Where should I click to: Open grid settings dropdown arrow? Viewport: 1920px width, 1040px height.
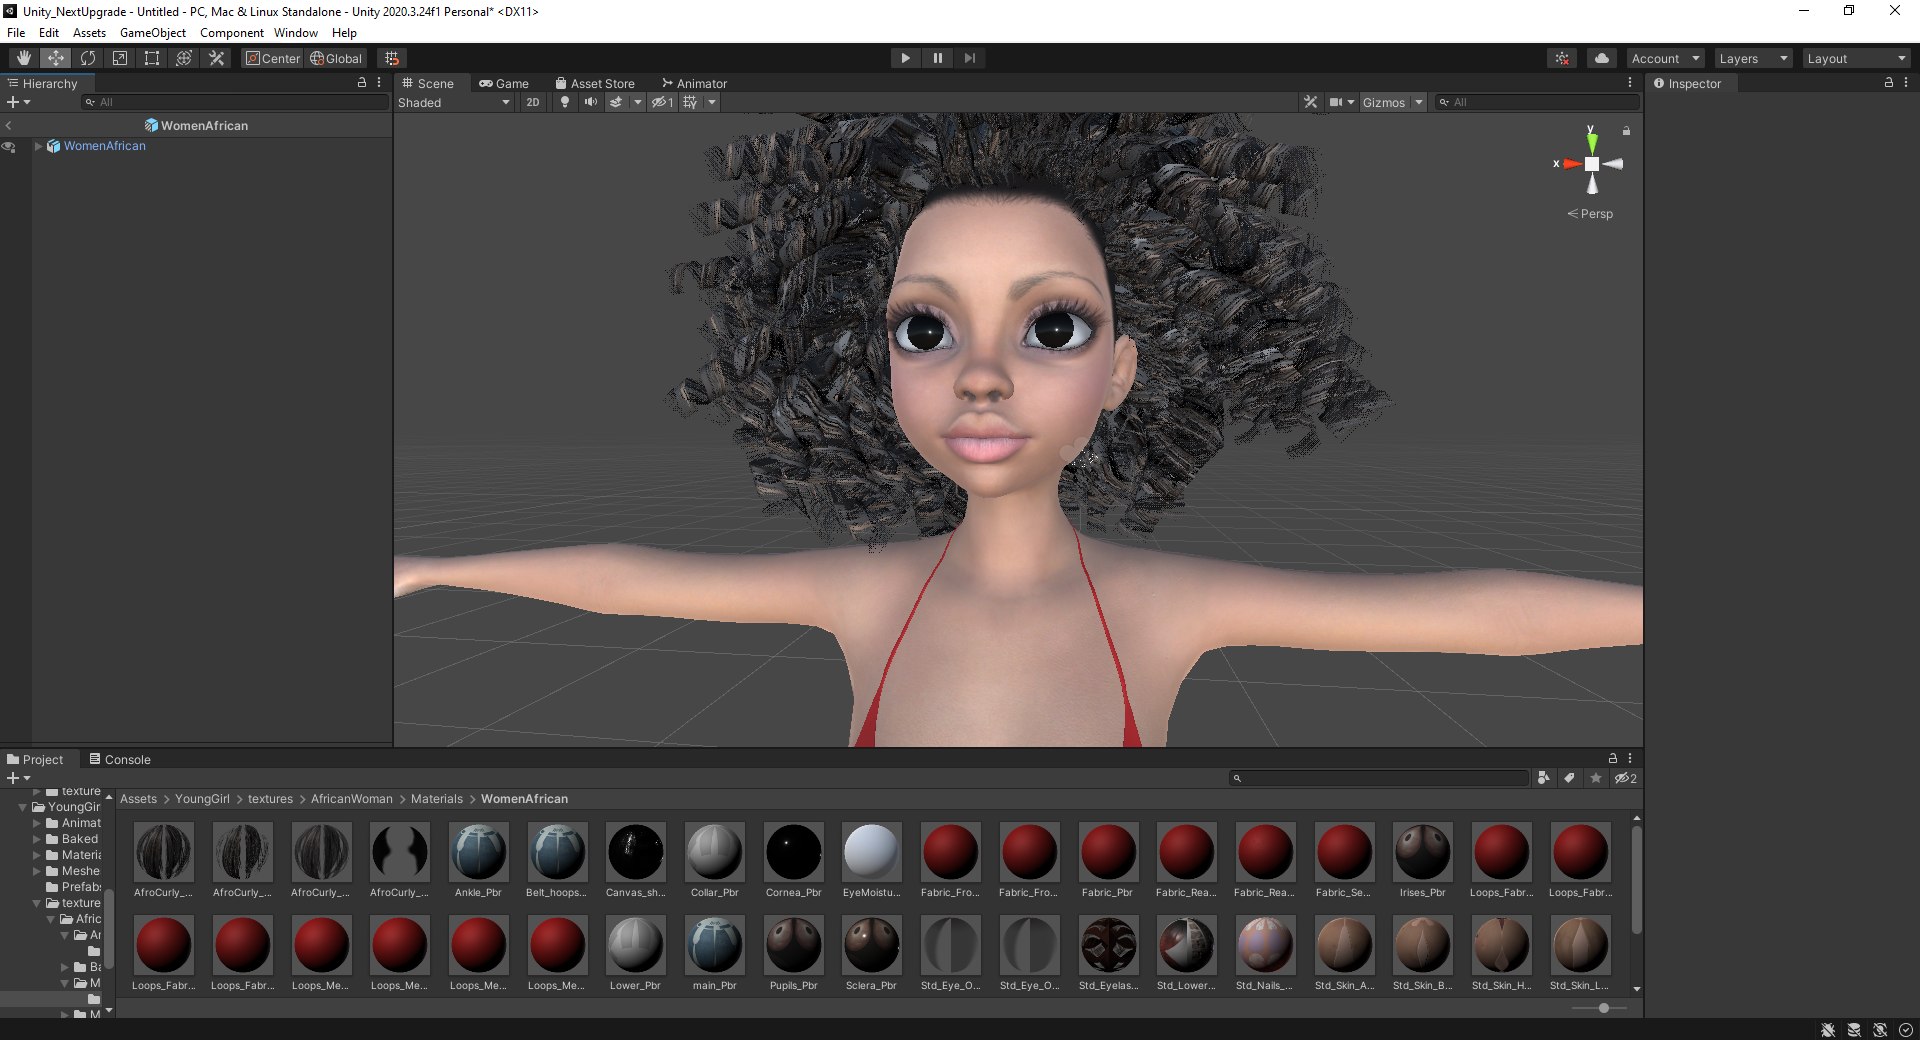point(712,102)
